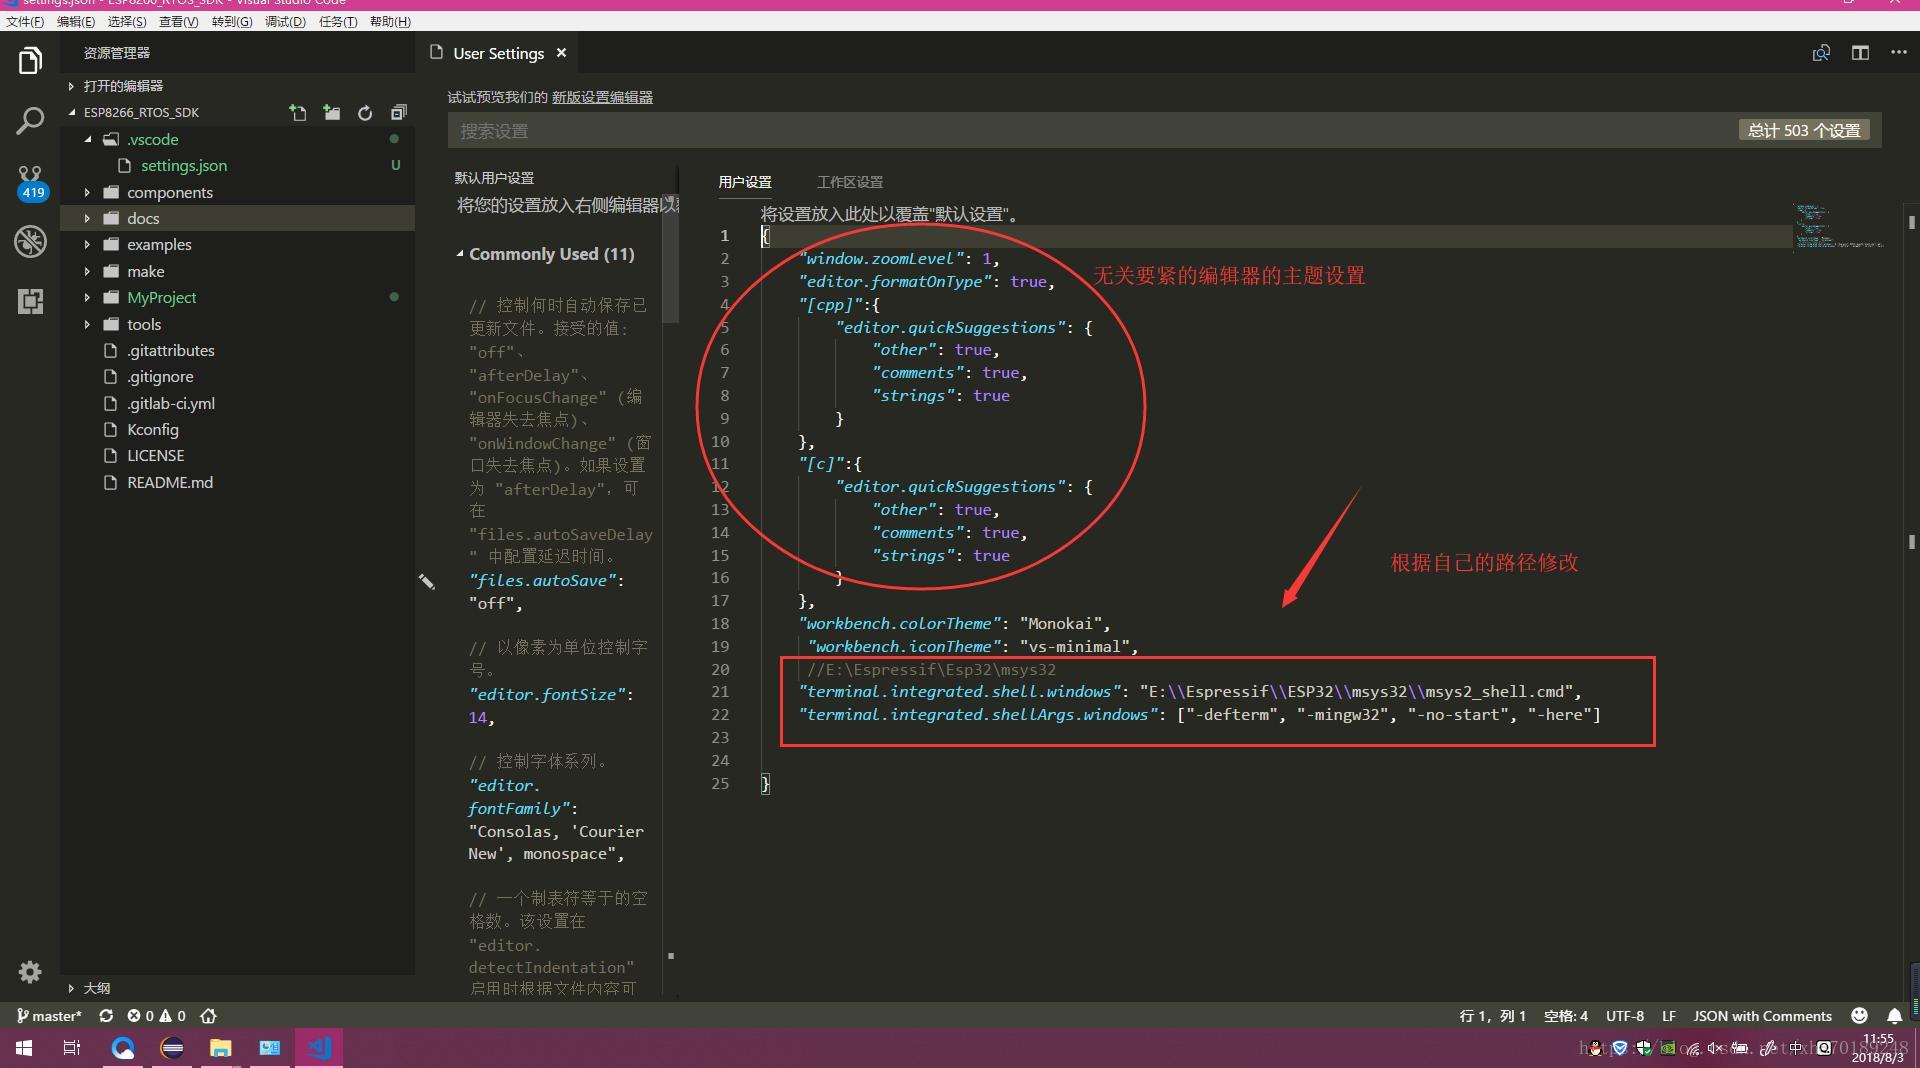Change indentation via Spaces: 4 (空格: 4)
The width and height of the screenshot is (1920, 1068).
pos(1565,1015)
